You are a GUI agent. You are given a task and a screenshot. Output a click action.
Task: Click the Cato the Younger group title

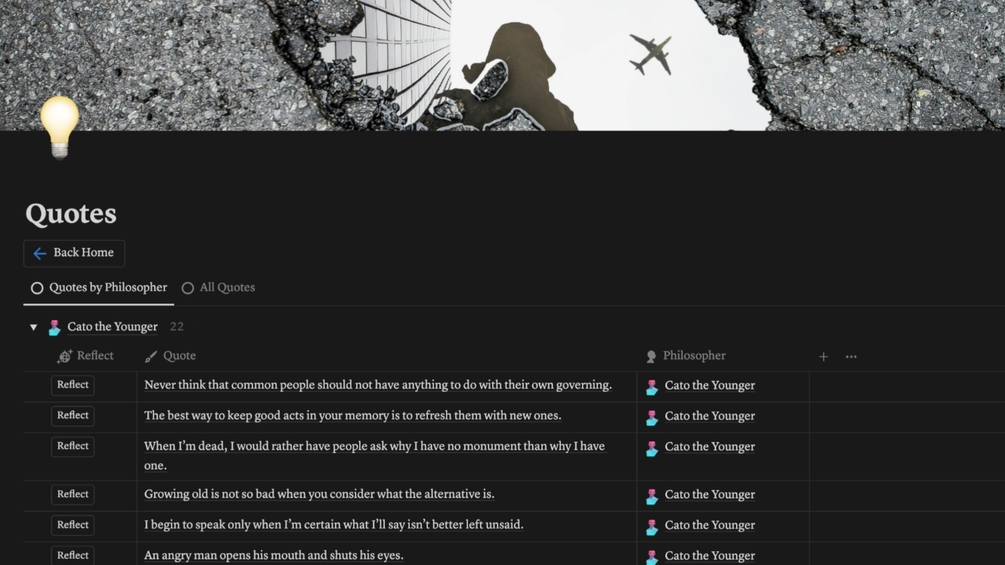(112, 327)
